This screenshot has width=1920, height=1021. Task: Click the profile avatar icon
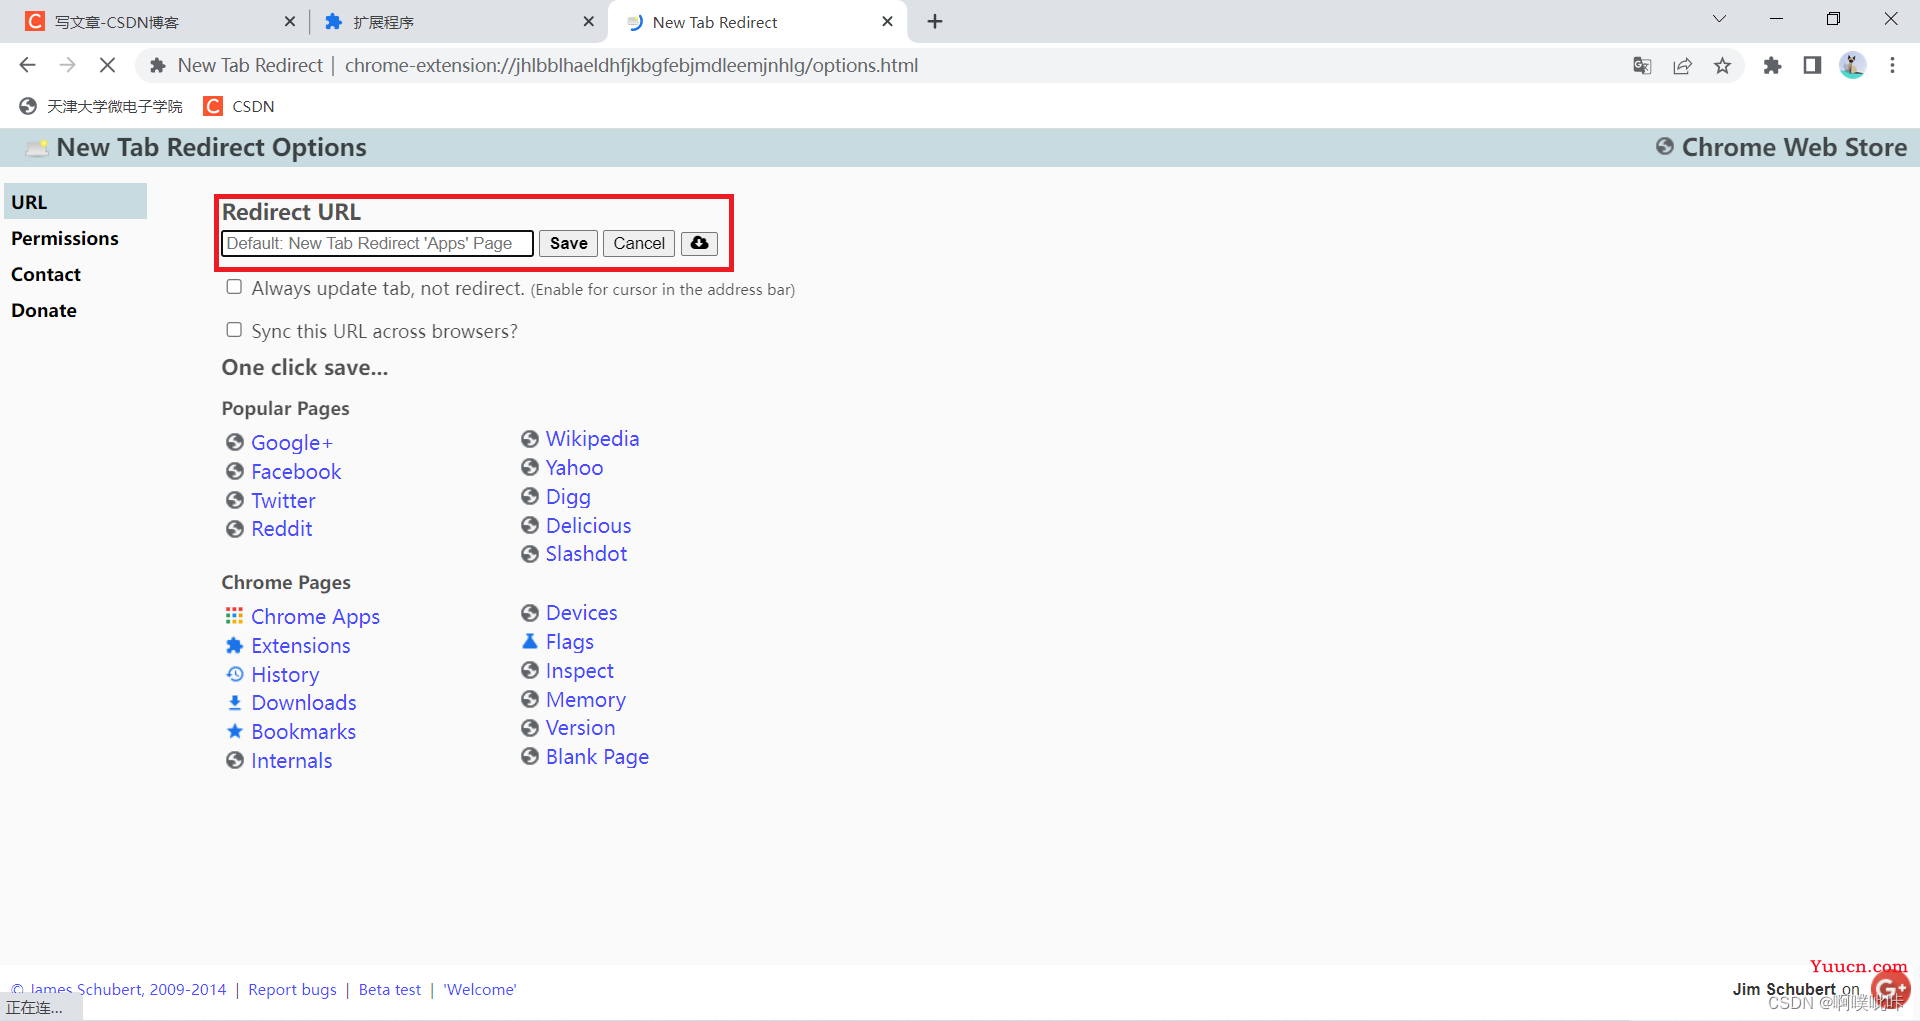click(x=1852, y=65)
